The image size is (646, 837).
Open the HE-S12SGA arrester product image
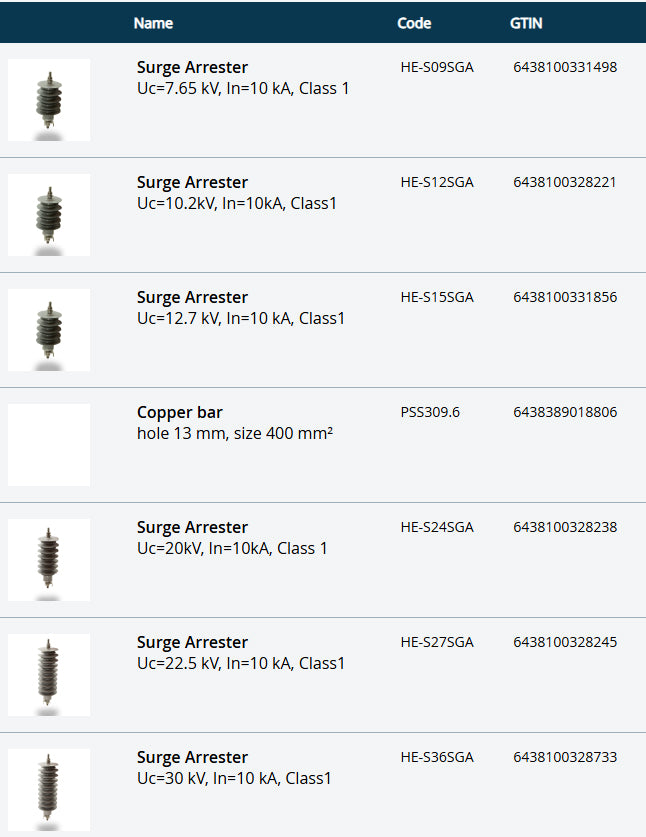pos(48,215)
